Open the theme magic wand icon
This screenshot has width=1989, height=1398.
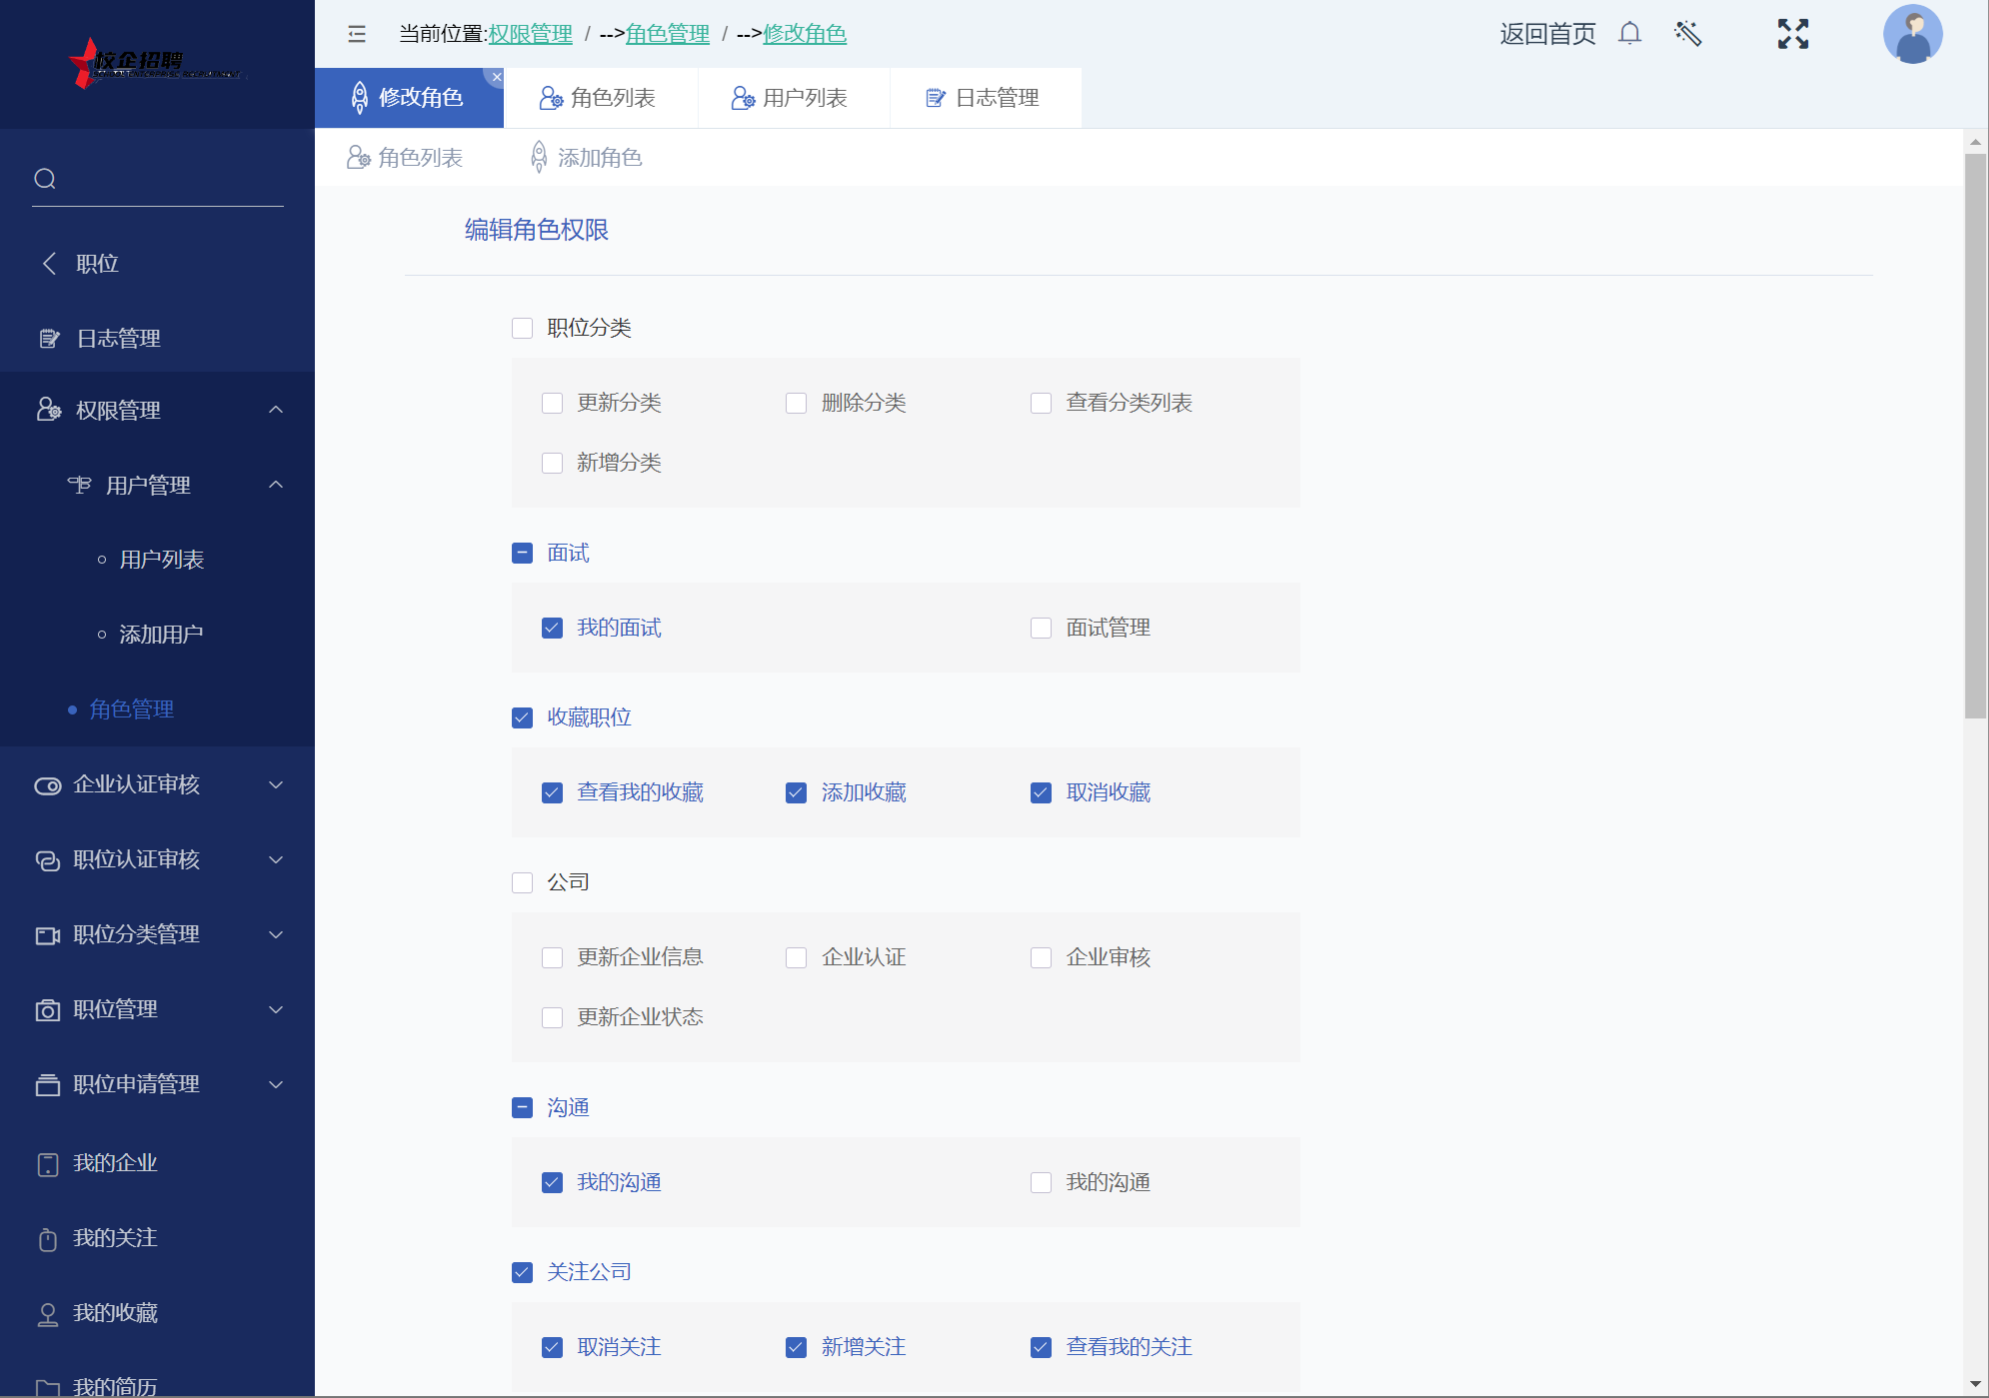click(1688, 34)
